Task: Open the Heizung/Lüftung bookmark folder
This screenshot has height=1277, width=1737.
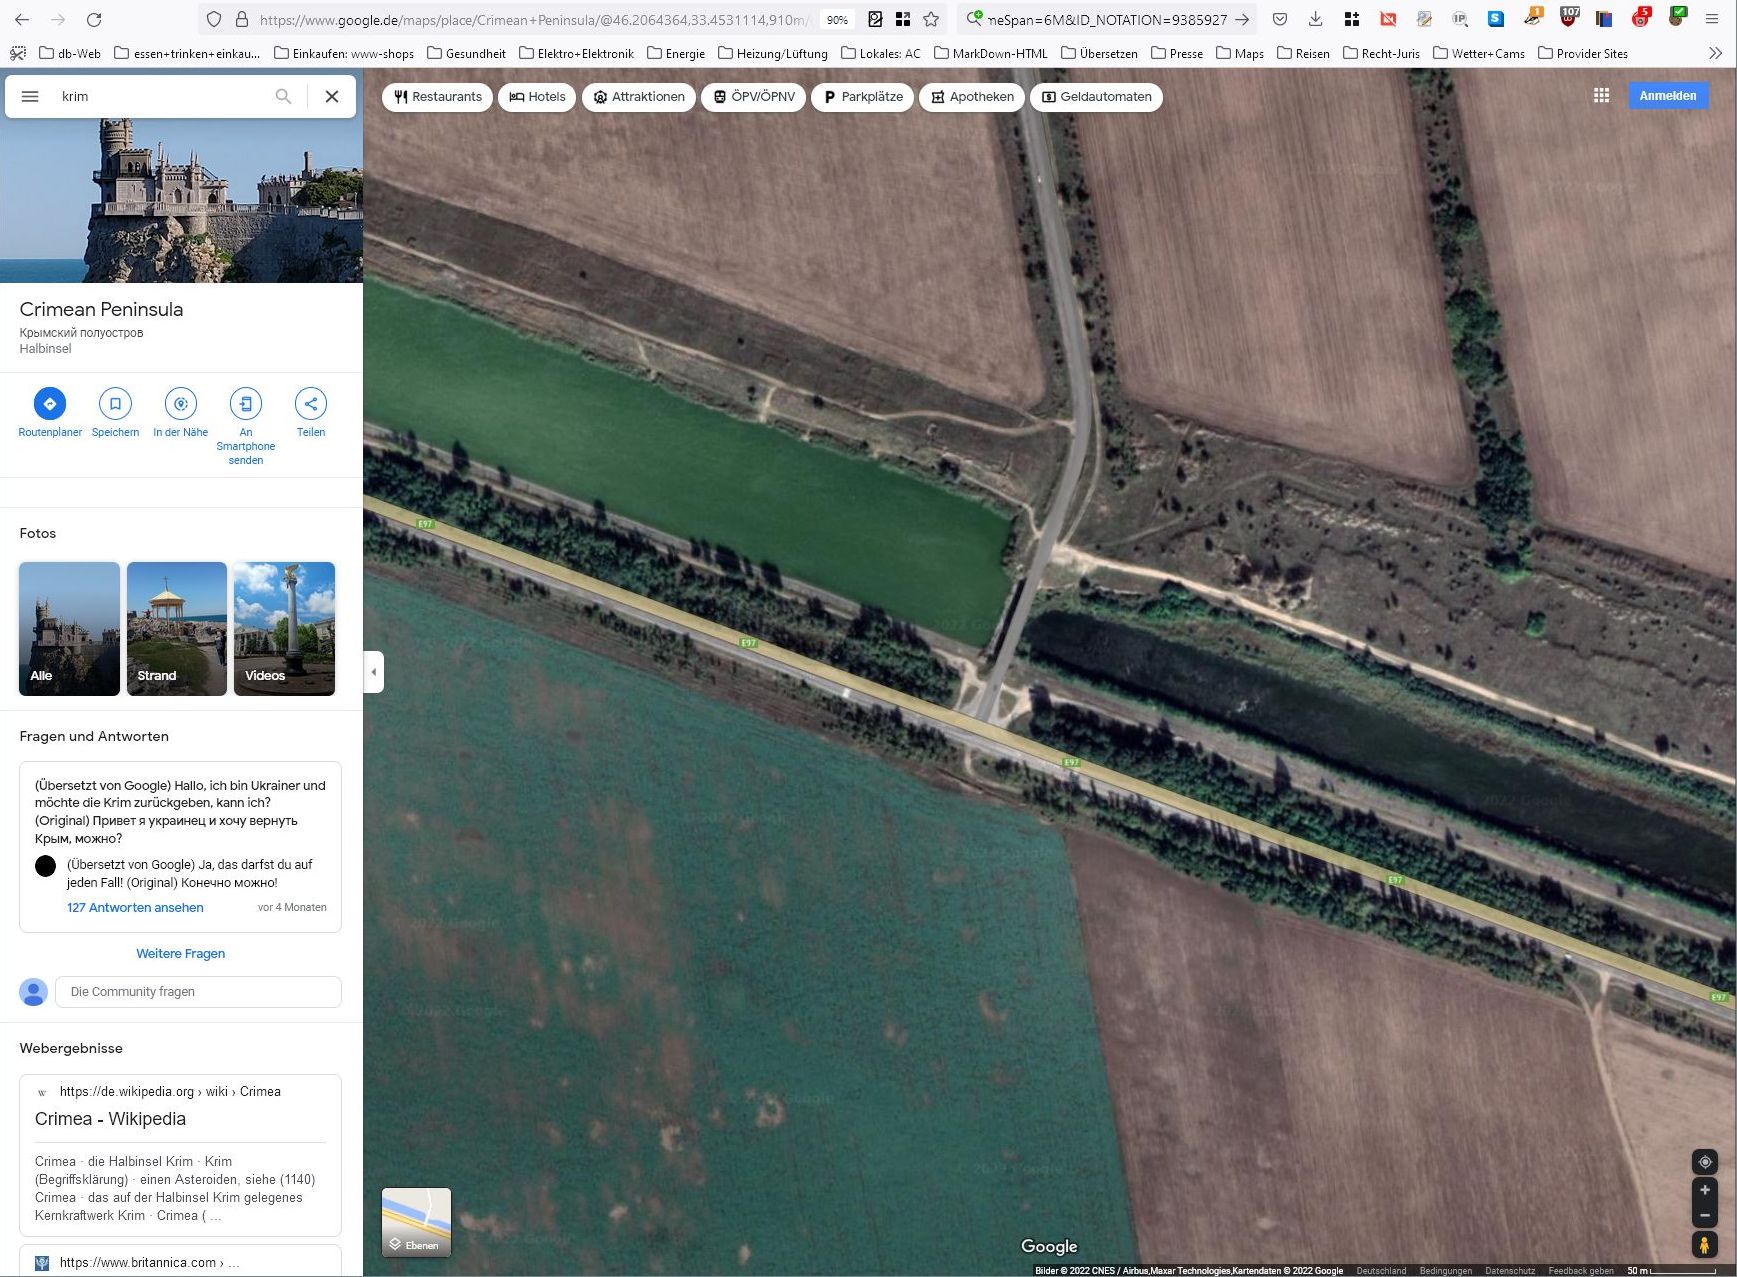Action: click(x=773, y=53)
